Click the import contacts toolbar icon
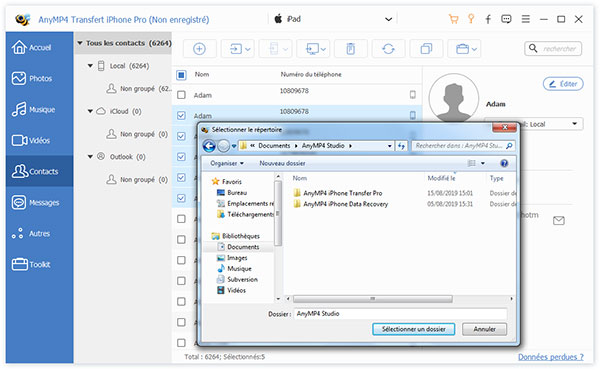Viewport: 600px width, 370px height. (x=235, y=49)
